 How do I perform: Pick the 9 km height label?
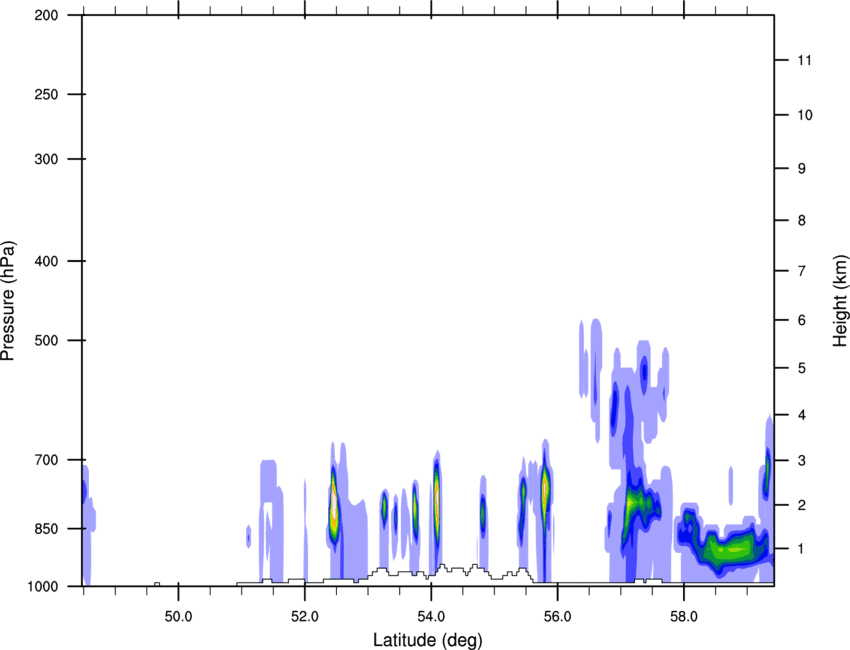click(802, 169)
